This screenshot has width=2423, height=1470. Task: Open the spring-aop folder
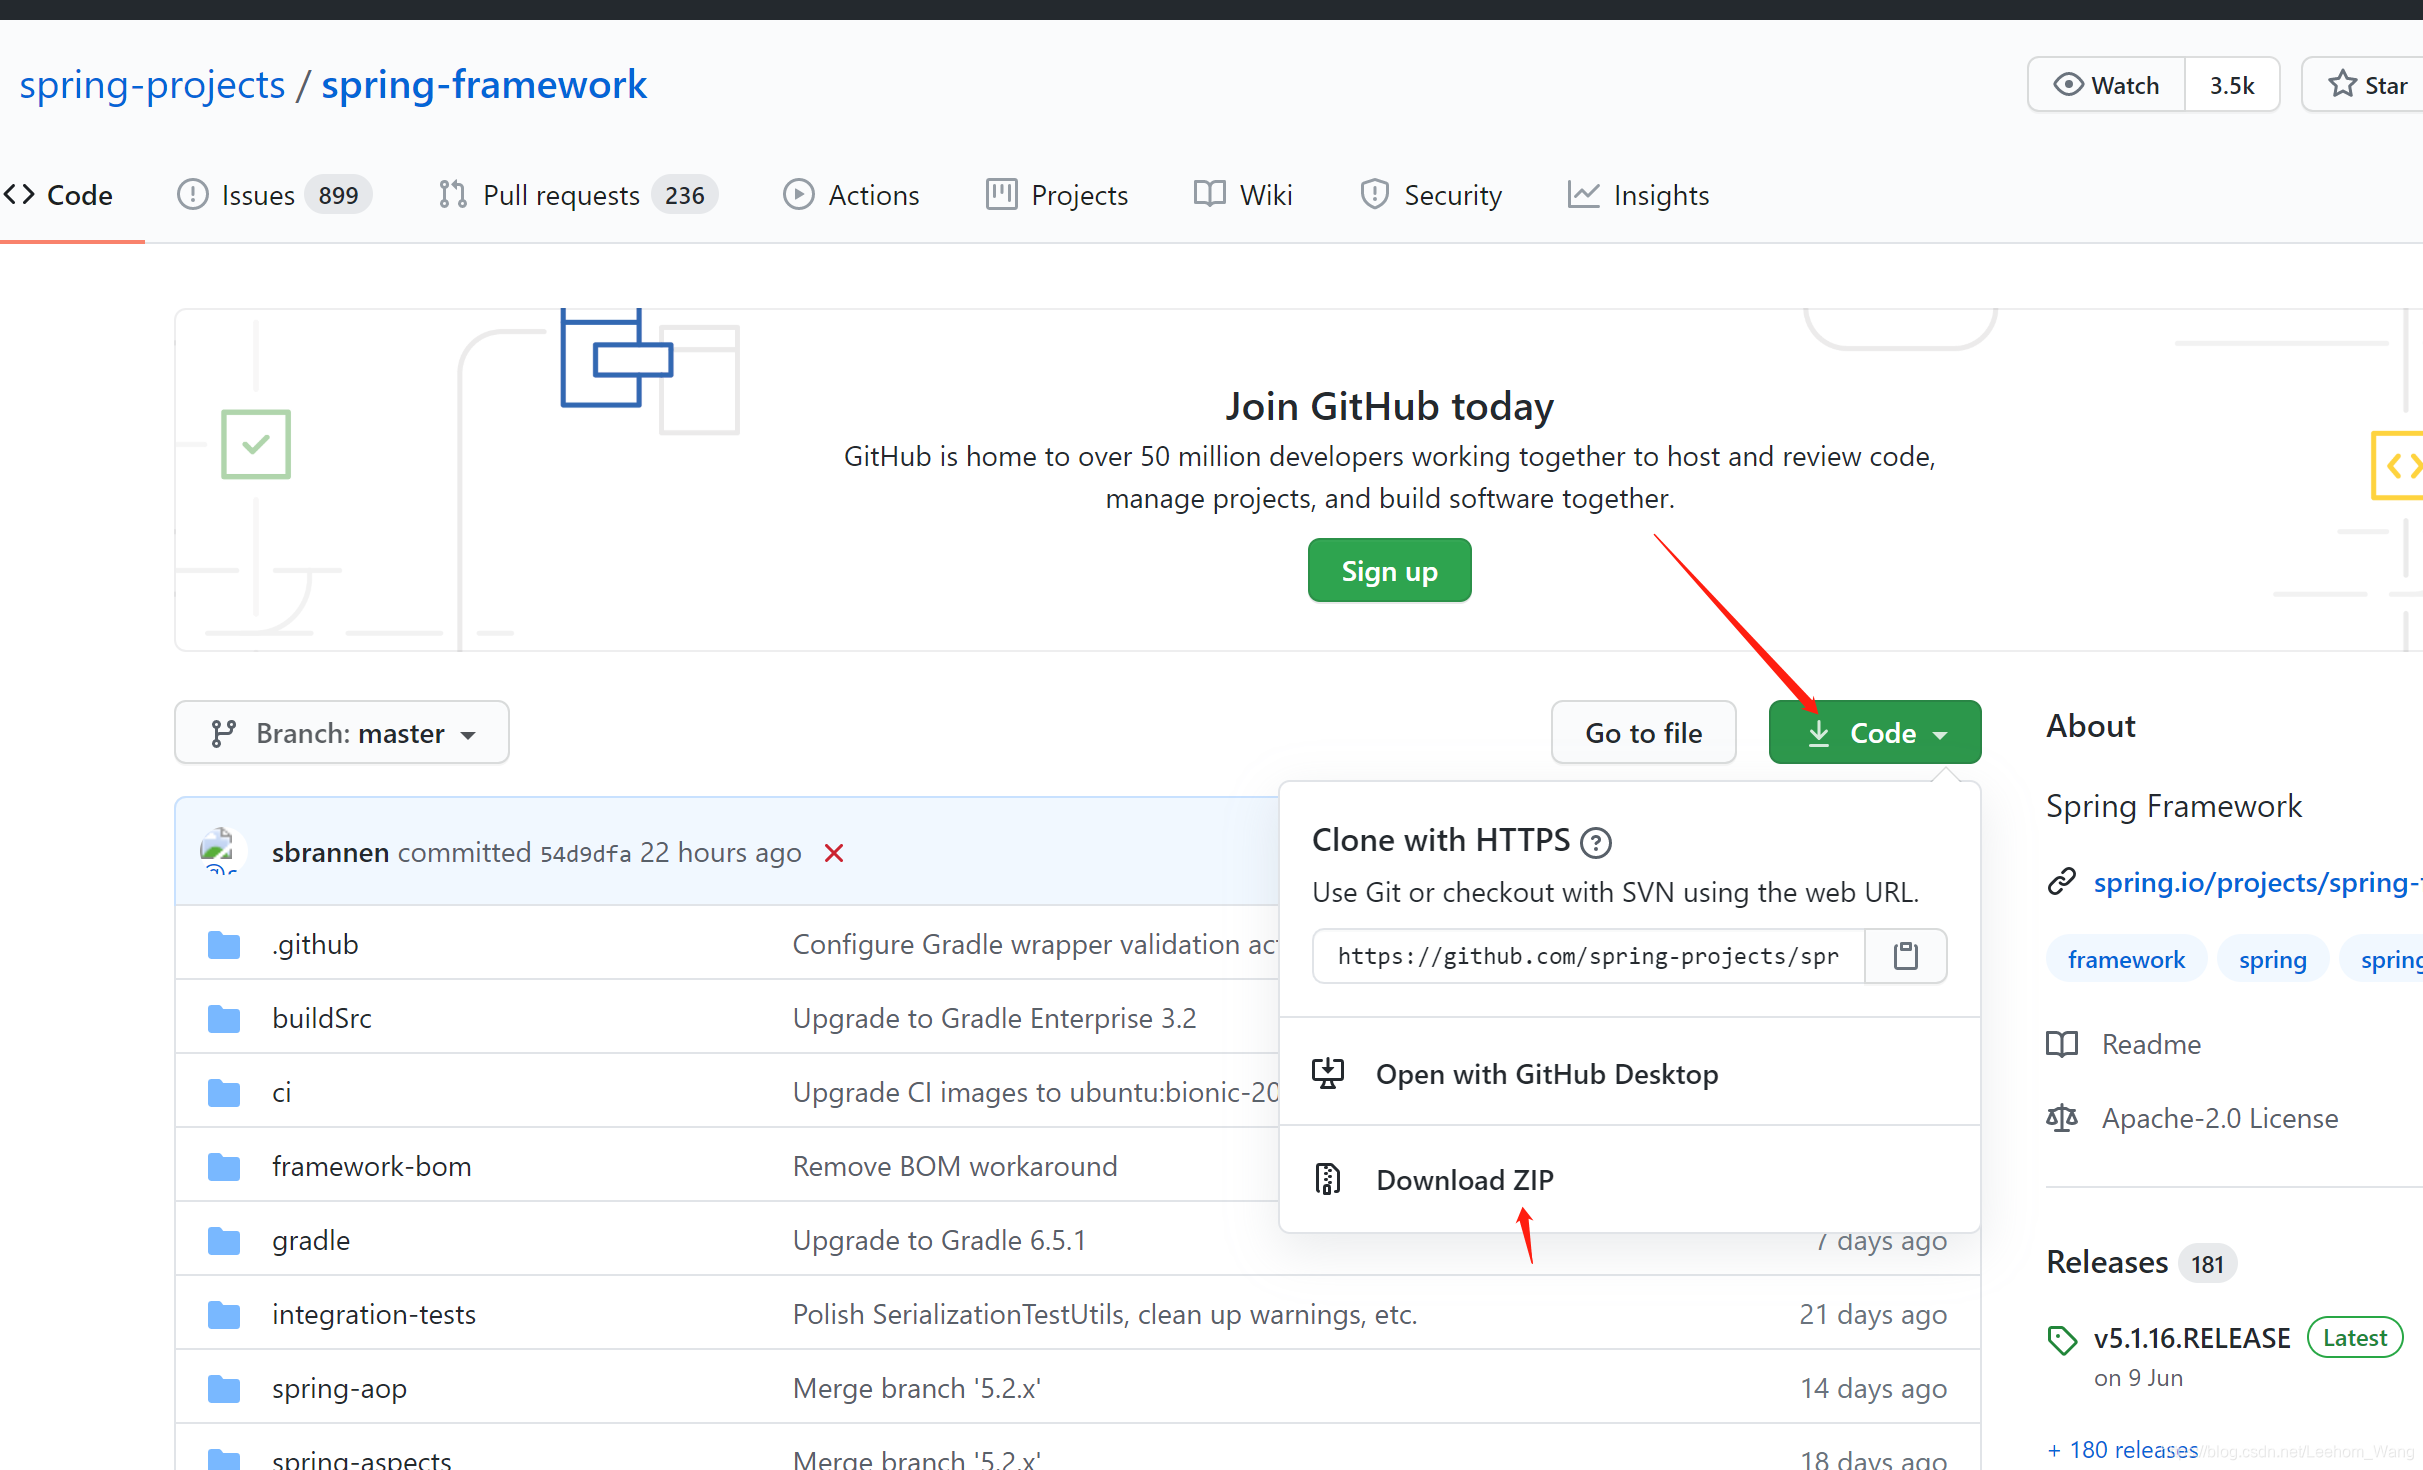339,1389
